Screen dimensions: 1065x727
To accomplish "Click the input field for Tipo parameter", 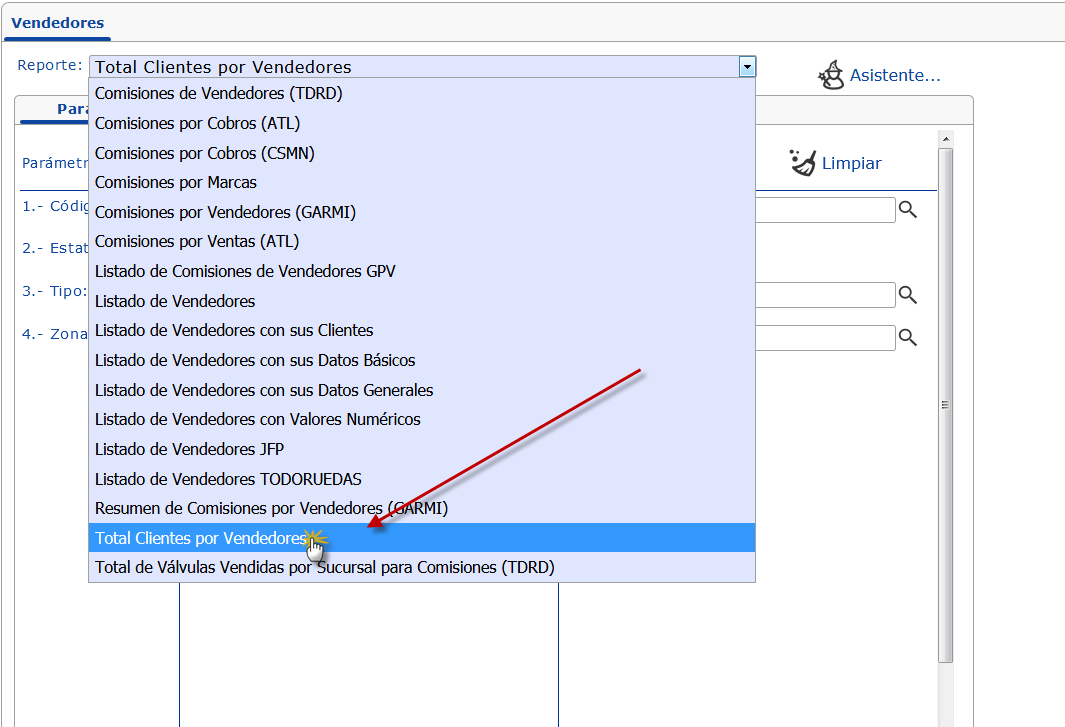I will 825,295.
